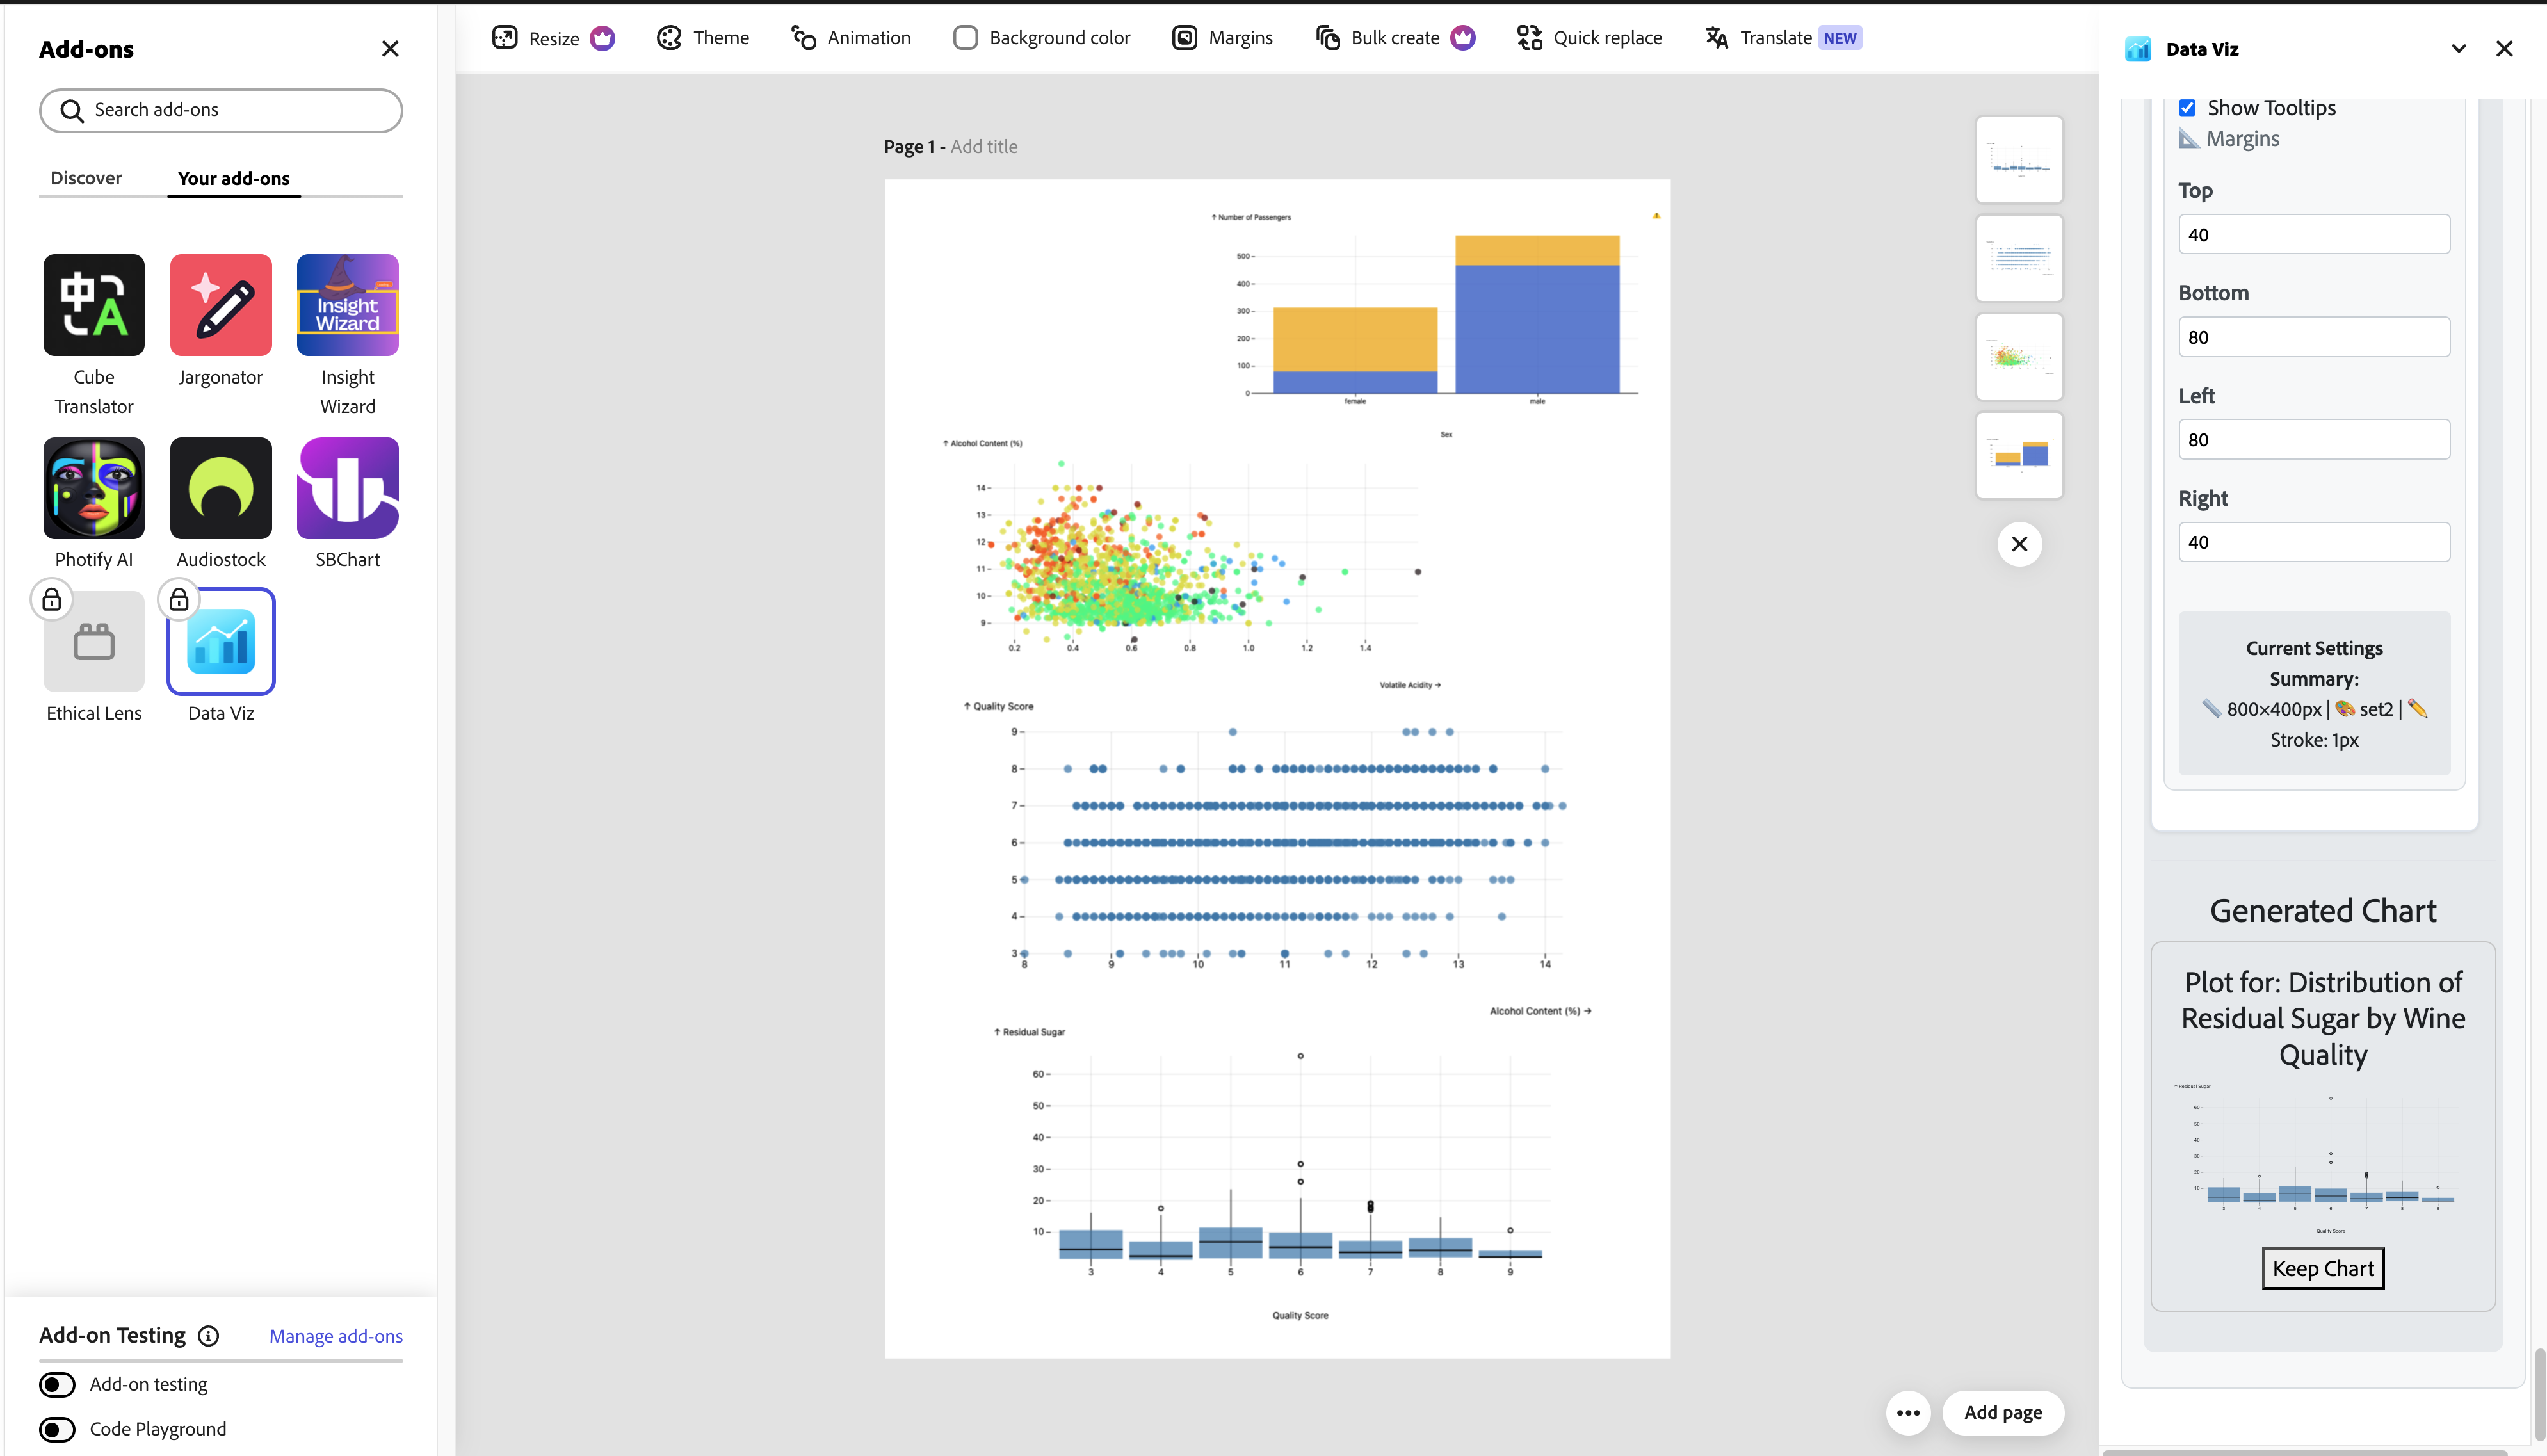Collapse the Data Viz panel chevron
The width and height of the screenshot is (2547, 1456).
(2458, 49)
